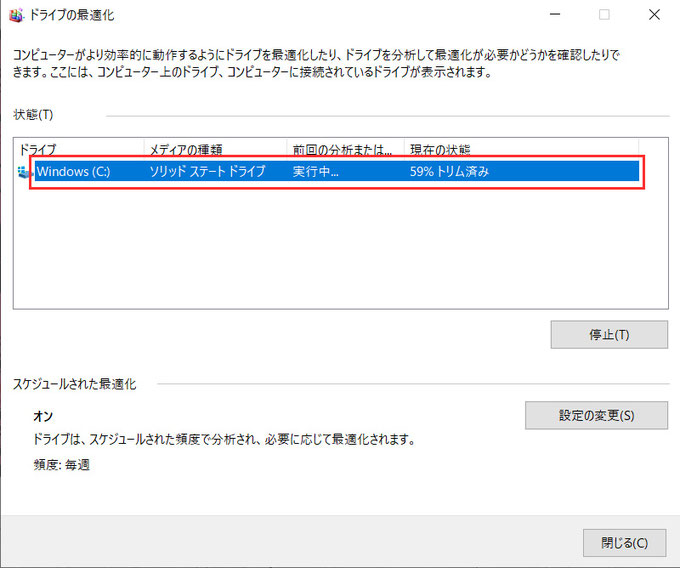Click the オン schedule status text
Screen dimensions: 680x568
pos(43,416)
